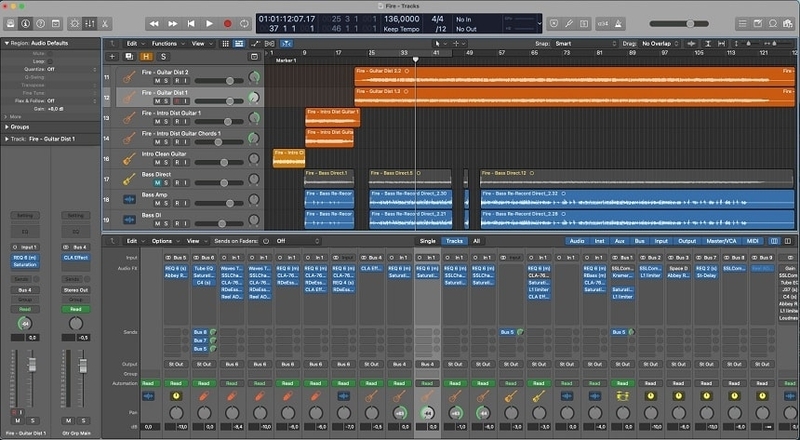800x440 pixels.
Task: Select the mixer Tracks view tab
Action: [x=454, y=241]
